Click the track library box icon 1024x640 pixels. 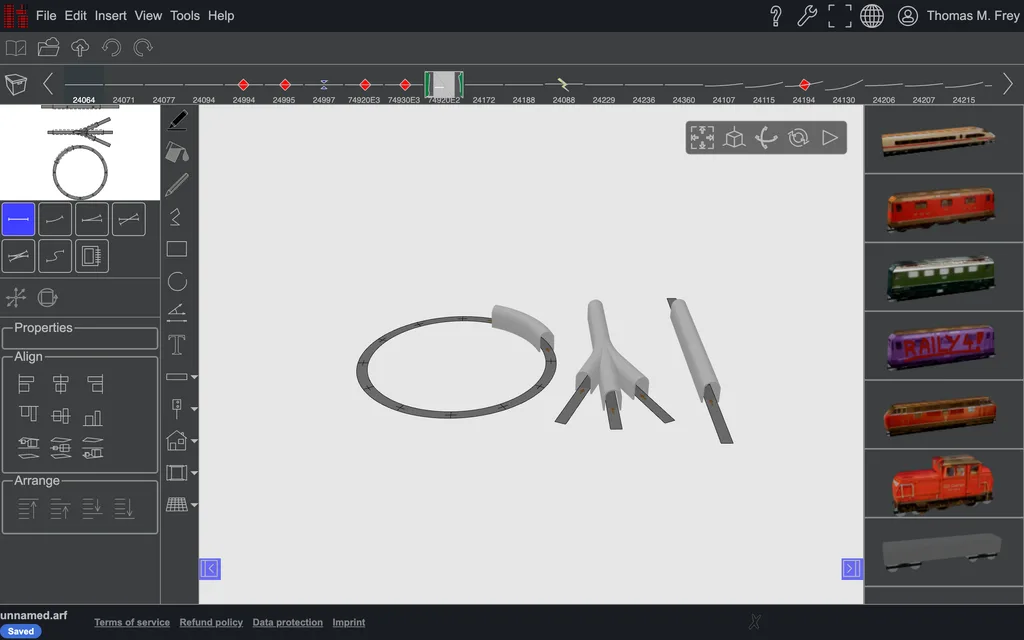(16, 84)
